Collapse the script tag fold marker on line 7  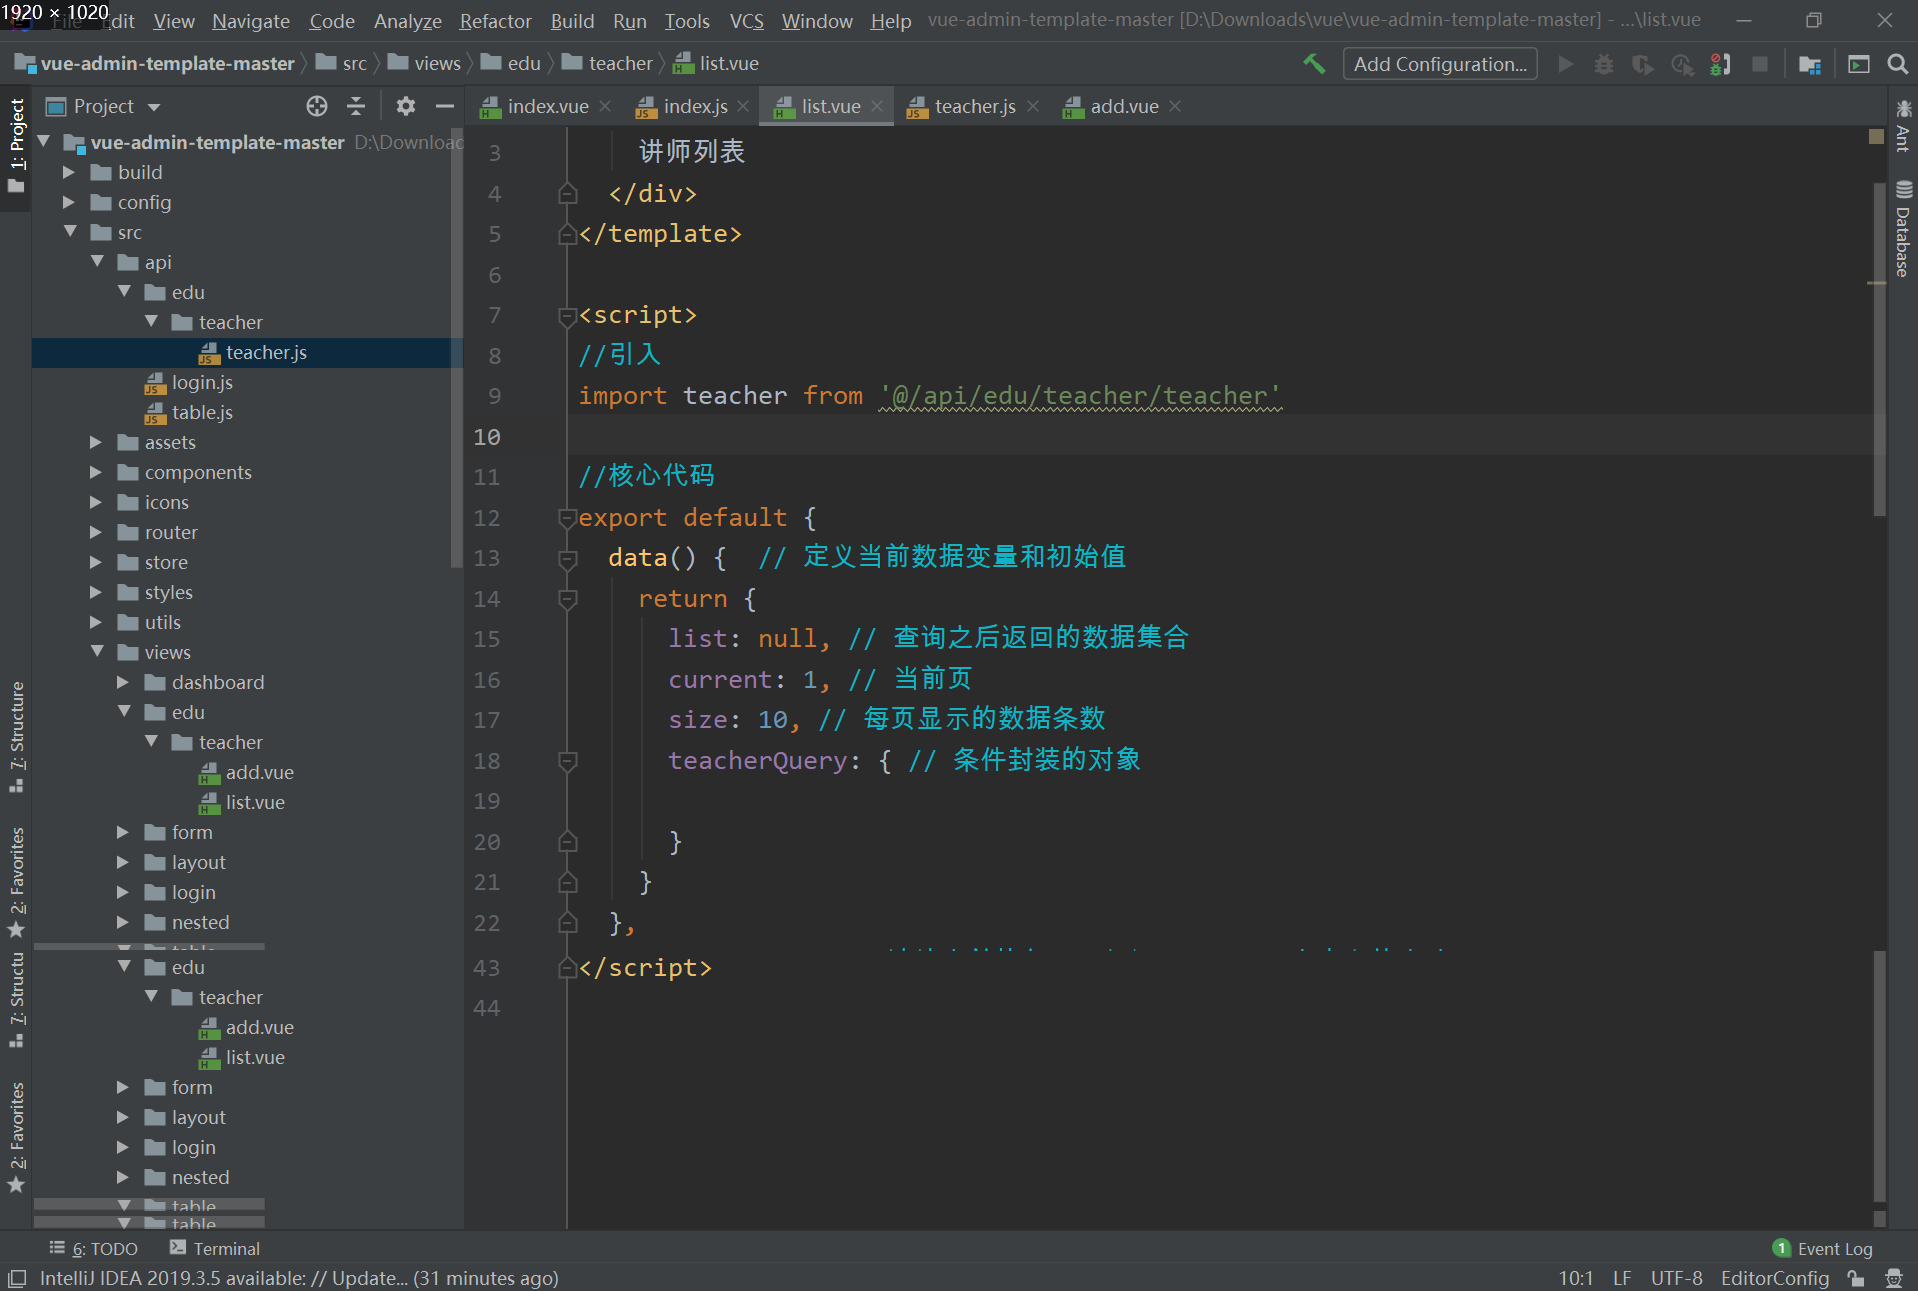tap(567, 316)
